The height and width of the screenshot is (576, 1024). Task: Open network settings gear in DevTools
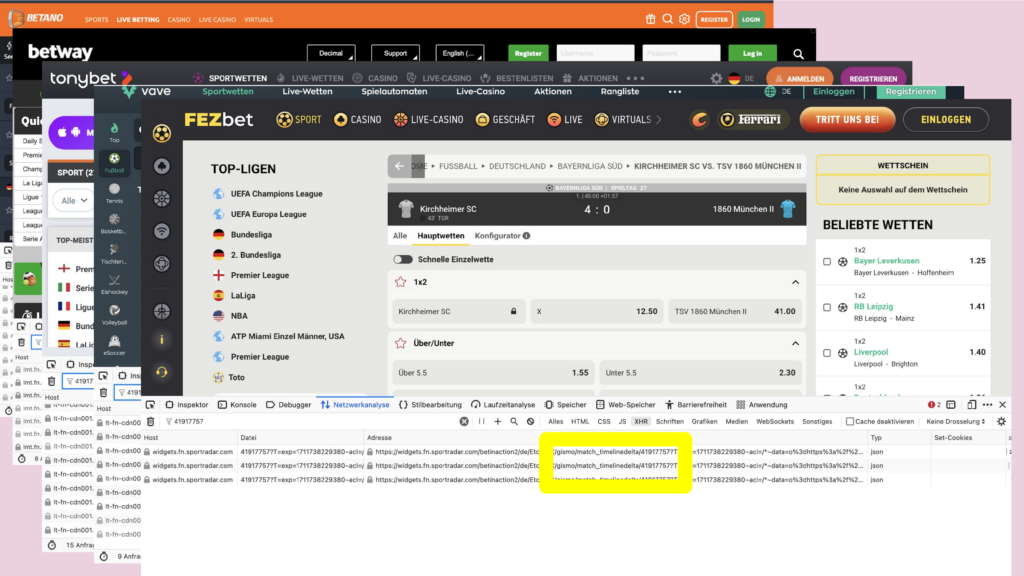[1001, 422]
